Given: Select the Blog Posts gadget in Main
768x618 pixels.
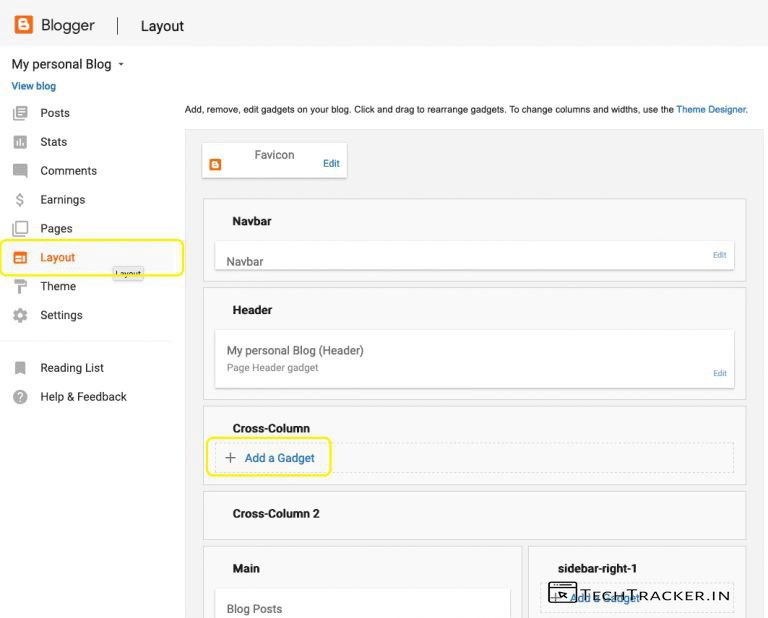Looking at the screenshot, I should 254,608.
